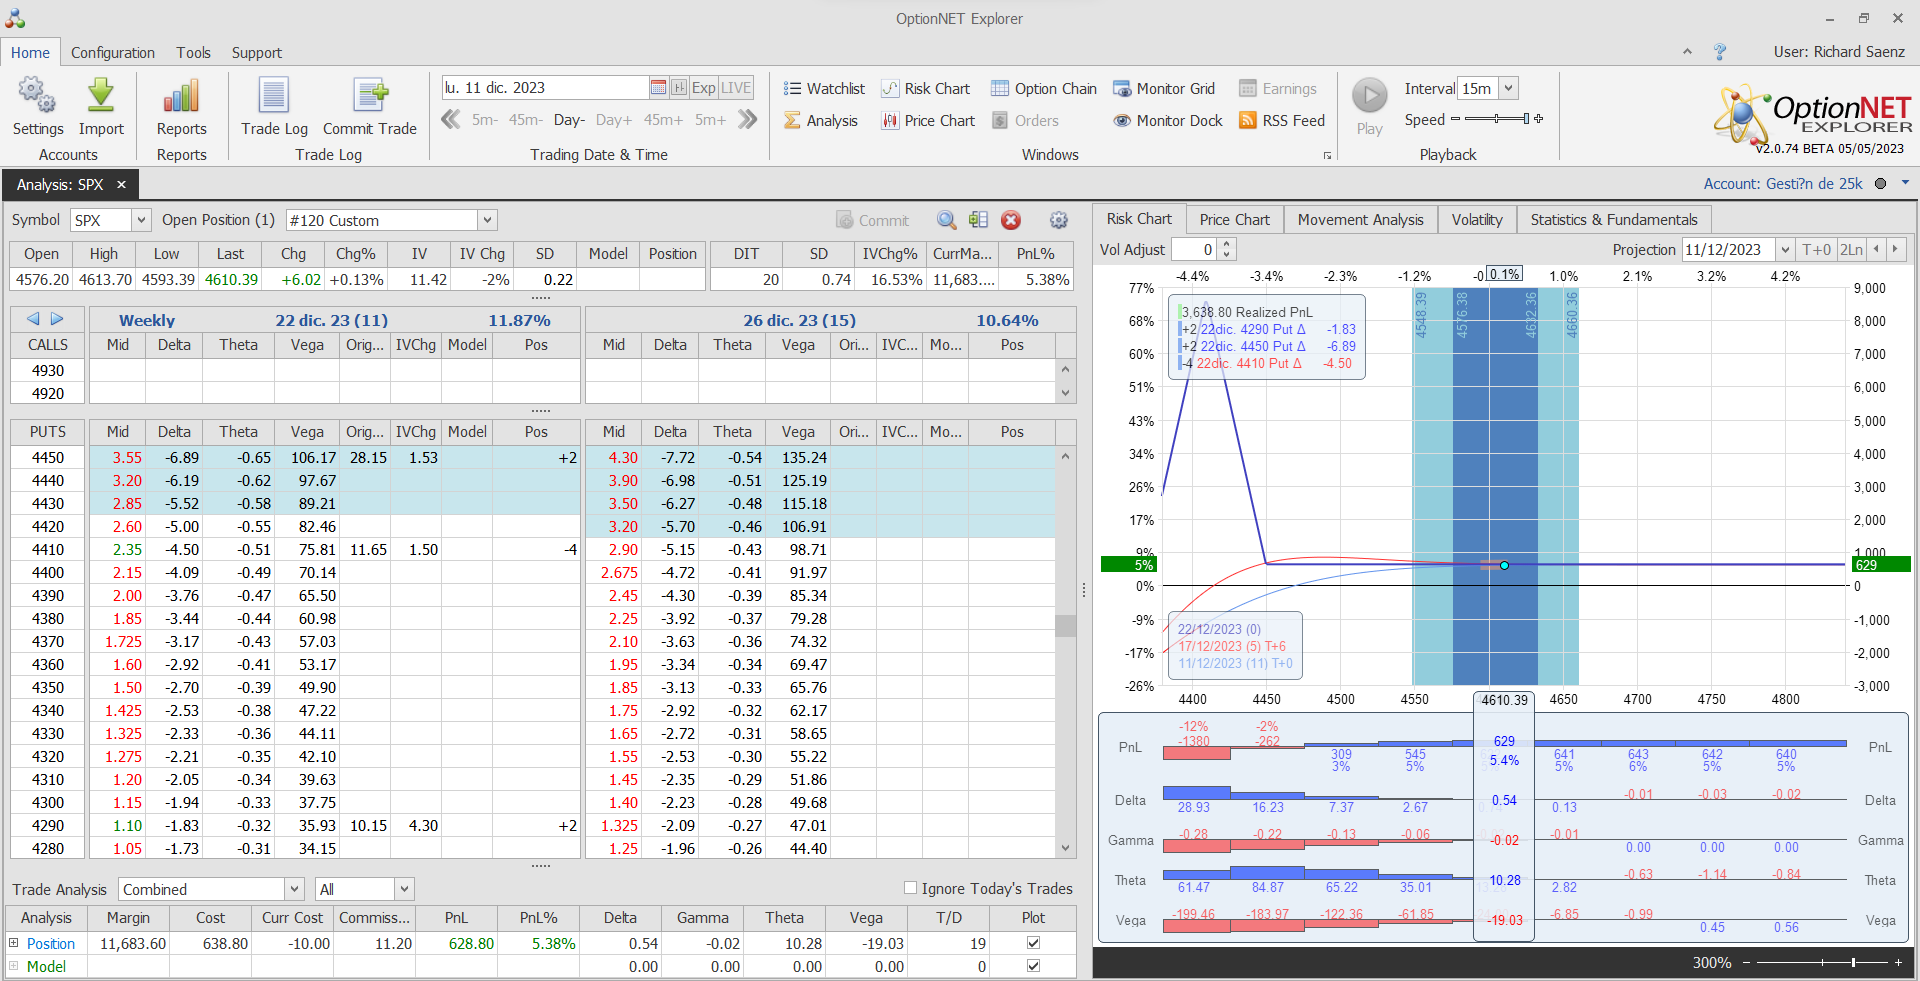
Task: Open the Option Chain window
Action: tap(1044, 89)
